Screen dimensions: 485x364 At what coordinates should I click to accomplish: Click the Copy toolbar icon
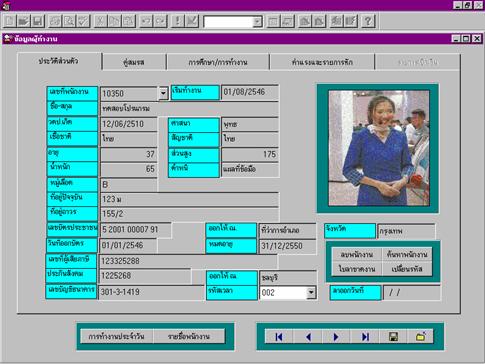click(x=114, y=21)
